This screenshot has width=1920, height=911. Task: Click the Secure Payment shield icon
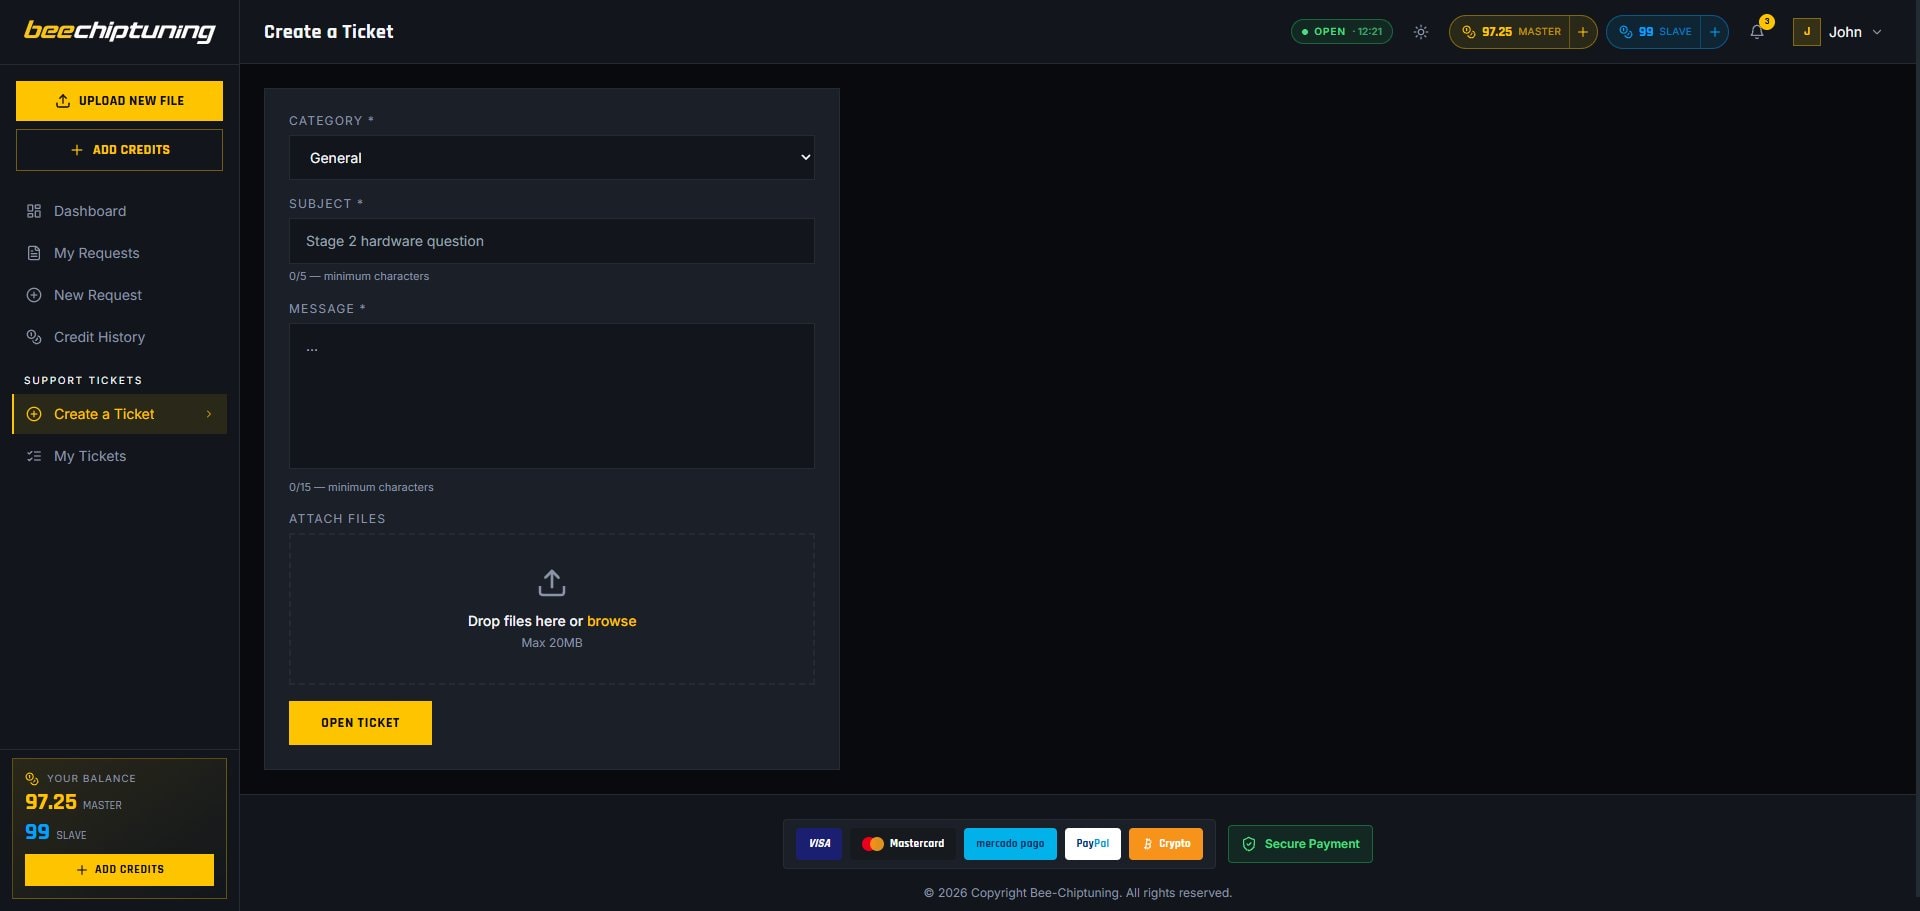(1248, 844)
